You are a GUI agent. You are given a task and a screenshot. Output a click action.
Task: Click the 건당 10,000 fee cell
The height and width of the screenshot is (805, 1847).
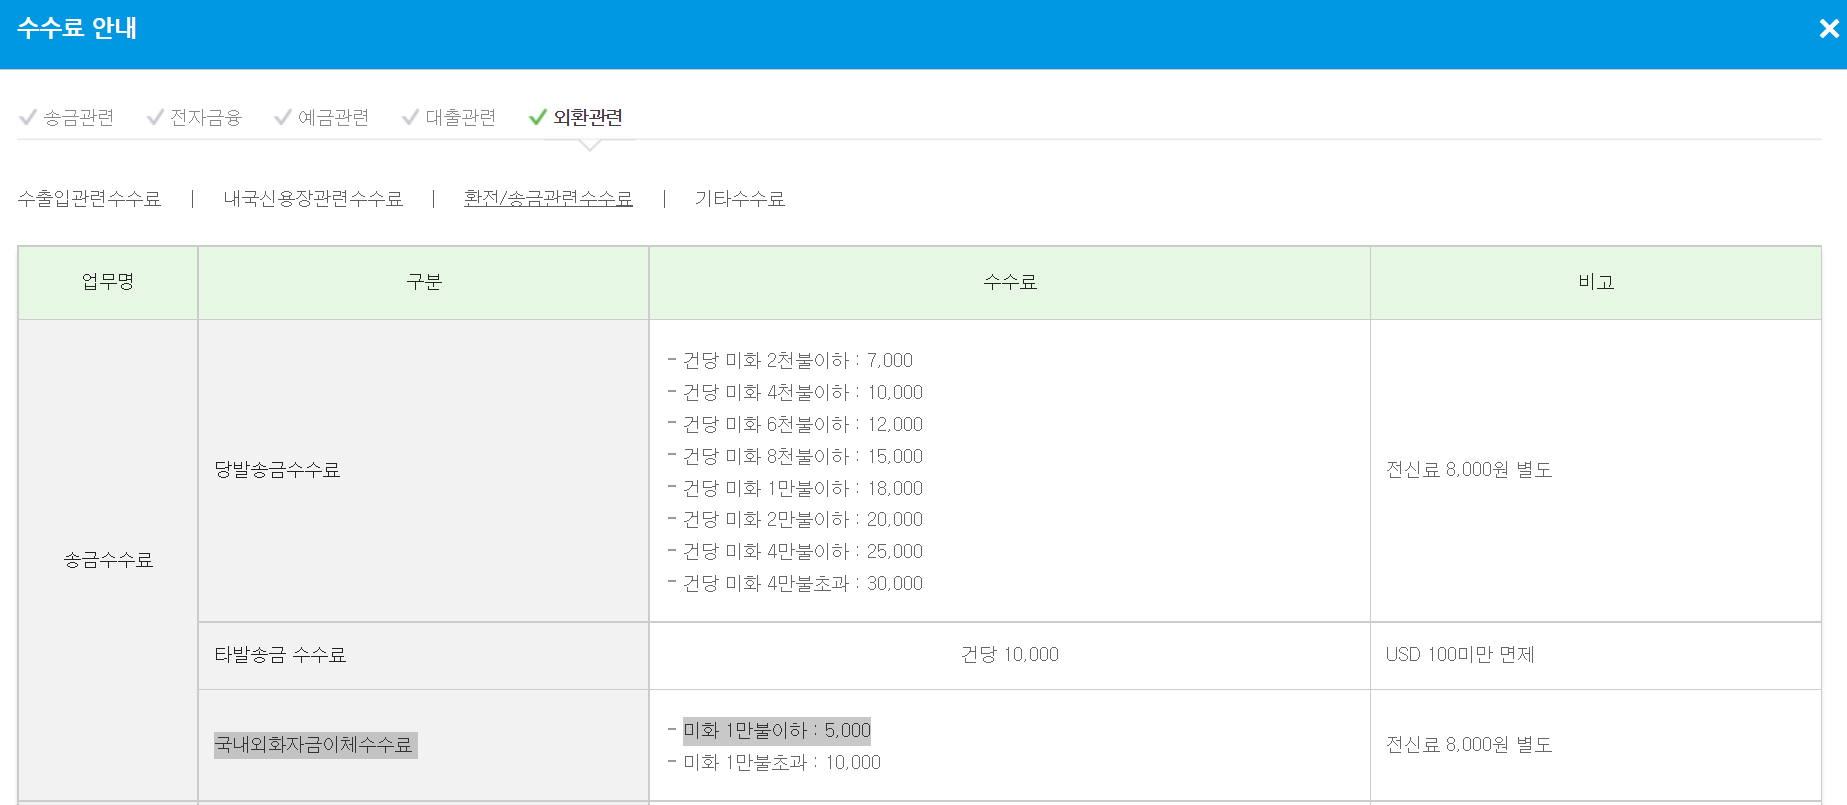1010,655
